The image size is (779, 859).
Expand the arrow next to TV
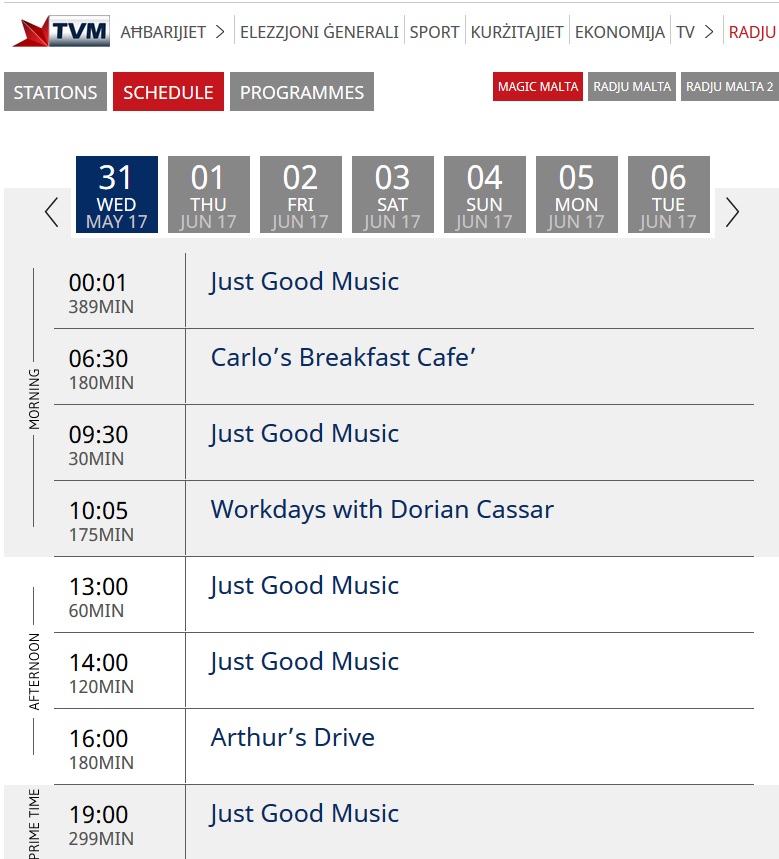[709, 32]
